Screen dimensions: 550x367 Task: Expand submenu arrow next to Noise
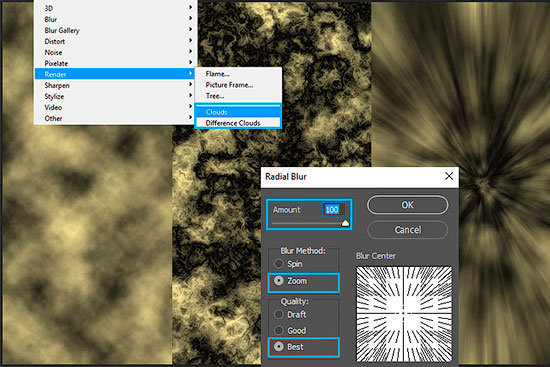tap(190, 51)
